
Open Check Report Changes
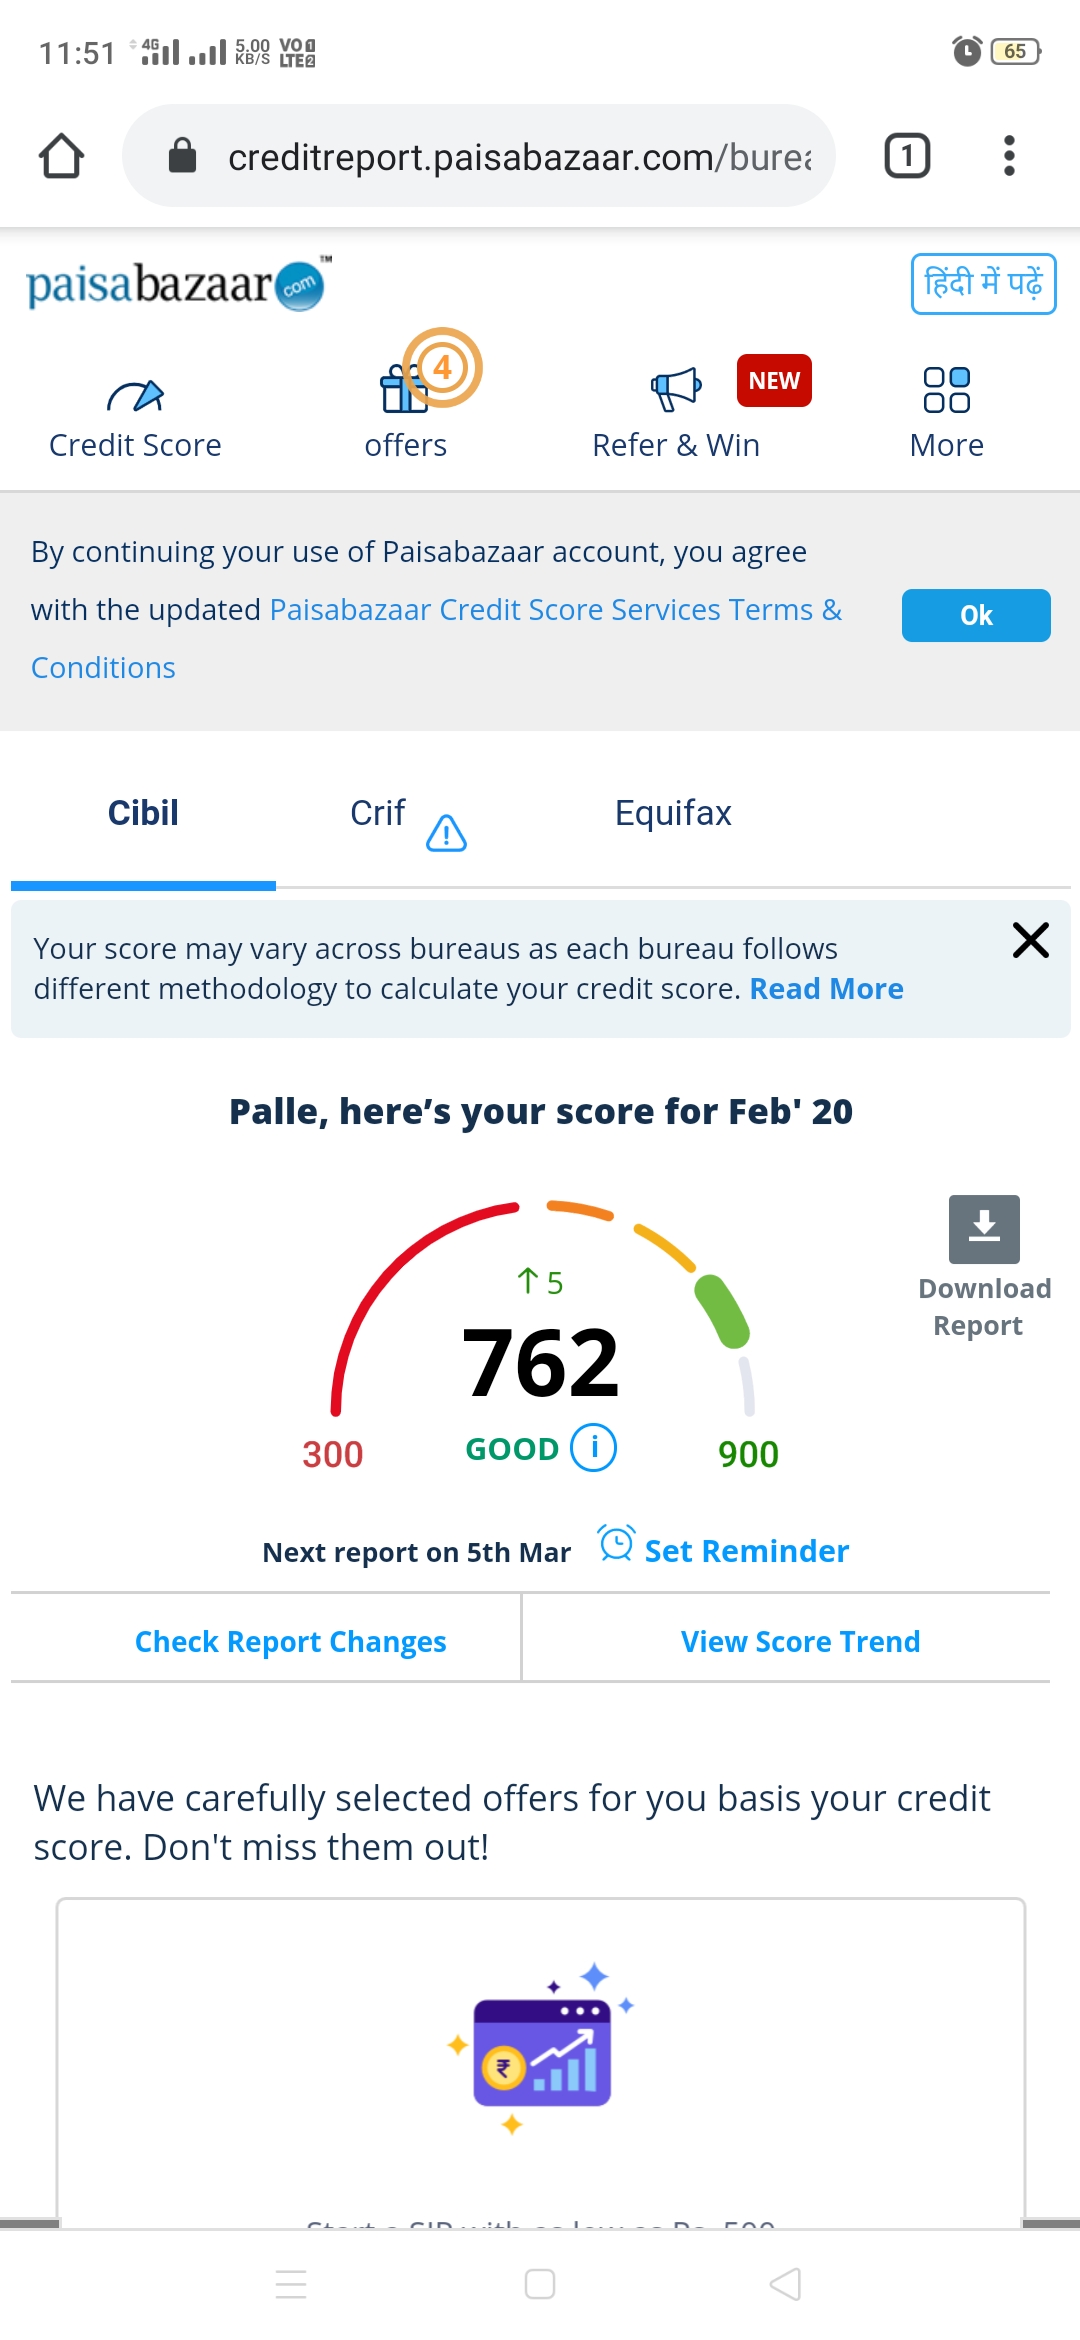pos(290,1642)
